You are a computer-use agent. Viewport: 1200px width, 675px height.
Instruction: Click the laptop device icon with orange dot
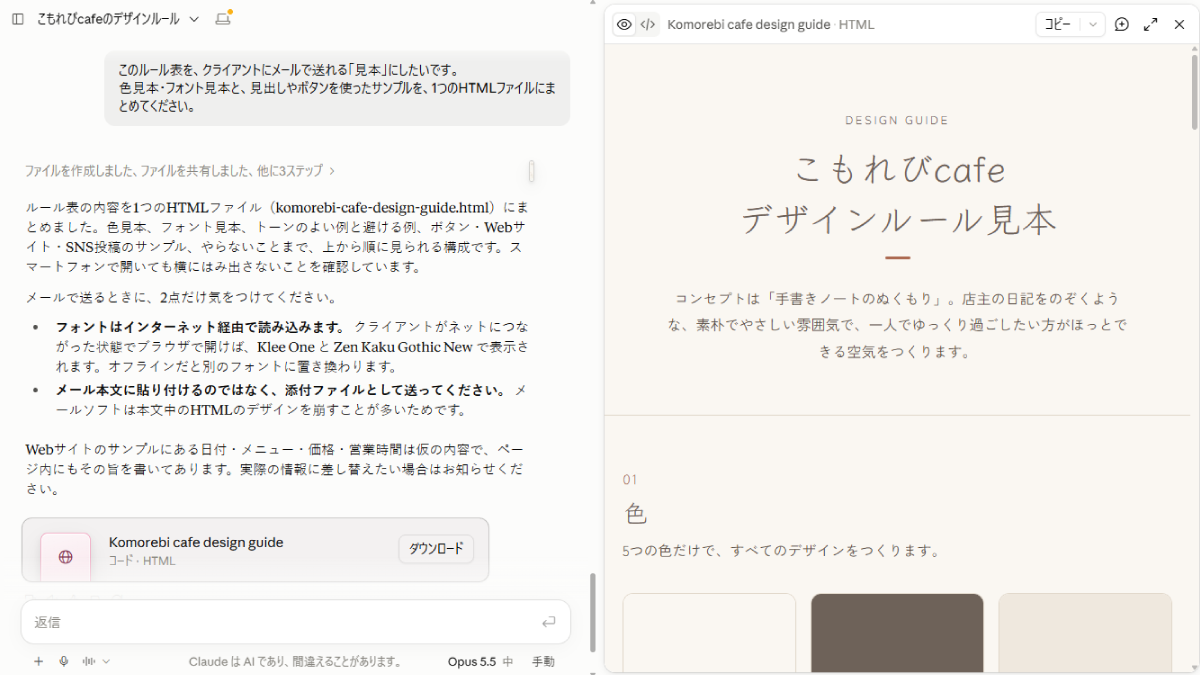223,19
